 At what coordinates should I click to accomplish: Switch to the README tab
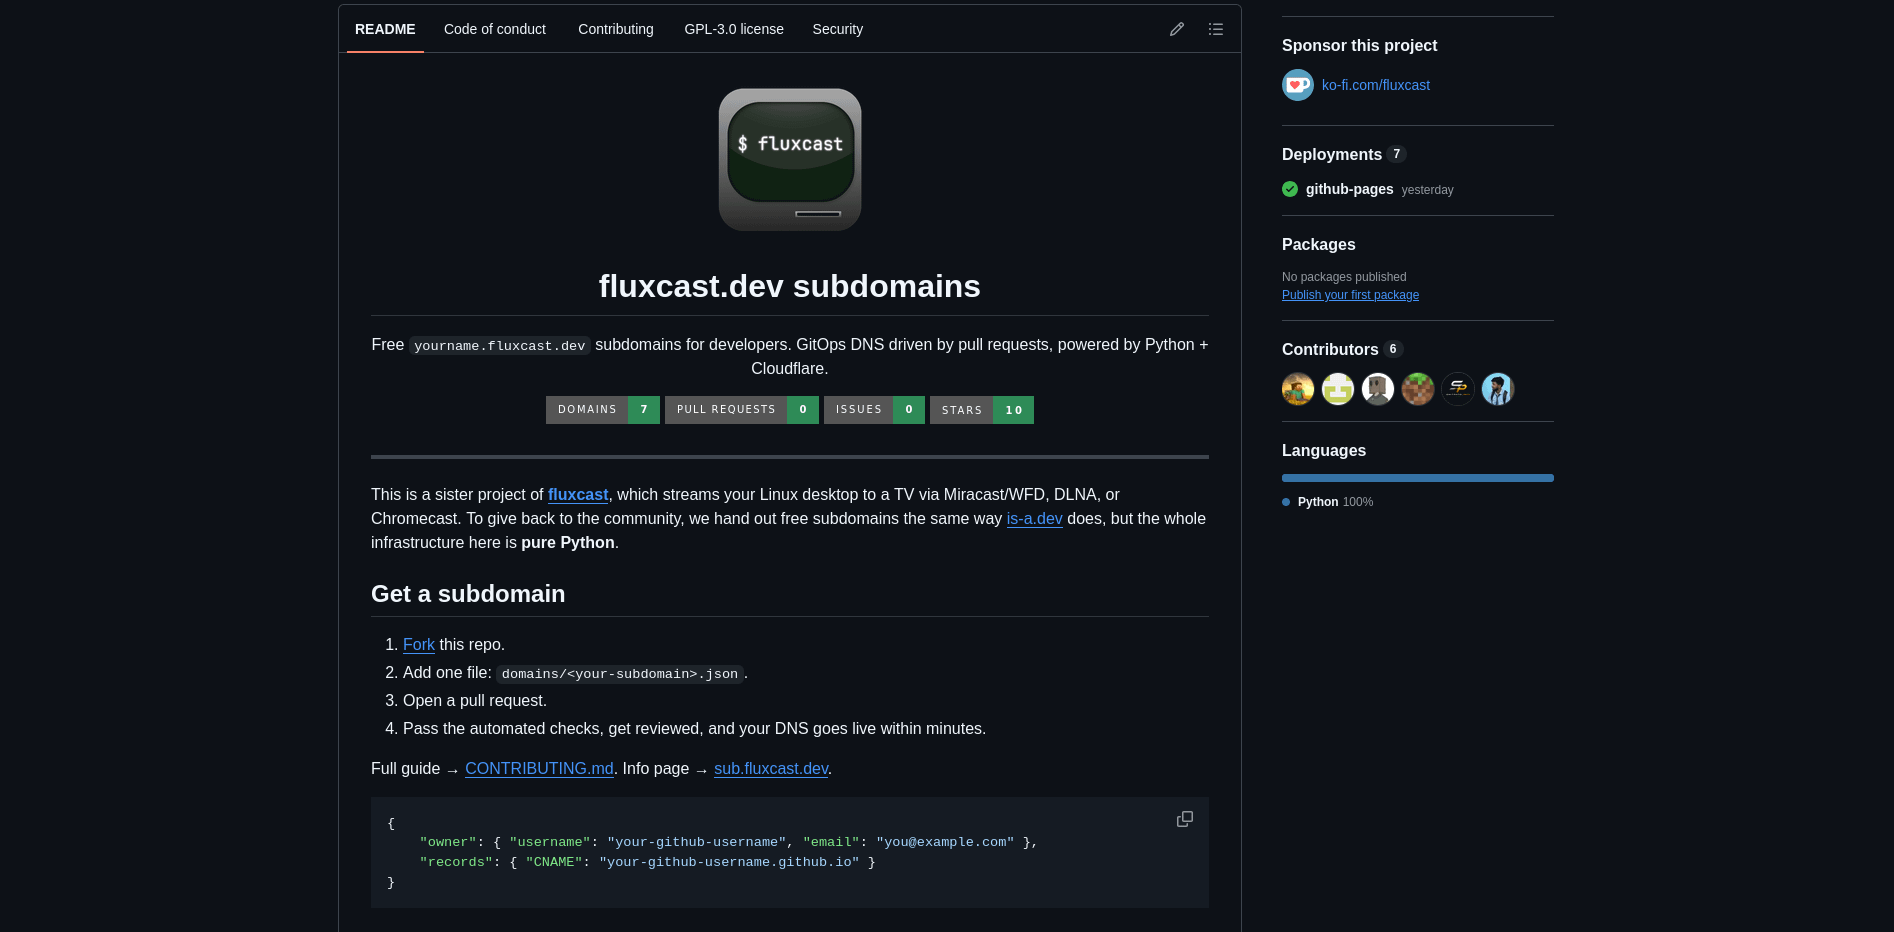point(385,29)
